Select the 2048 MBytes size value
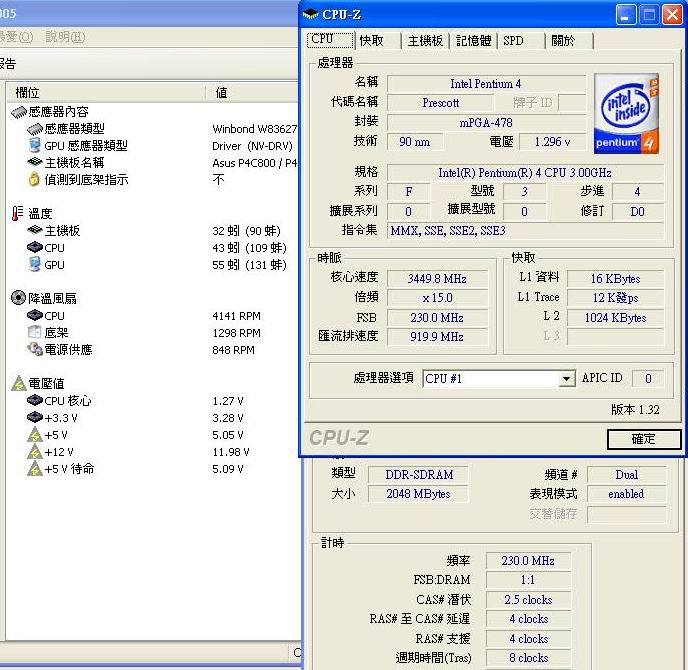This screenshot has height=670, width=688. click(x=418, y=494)
